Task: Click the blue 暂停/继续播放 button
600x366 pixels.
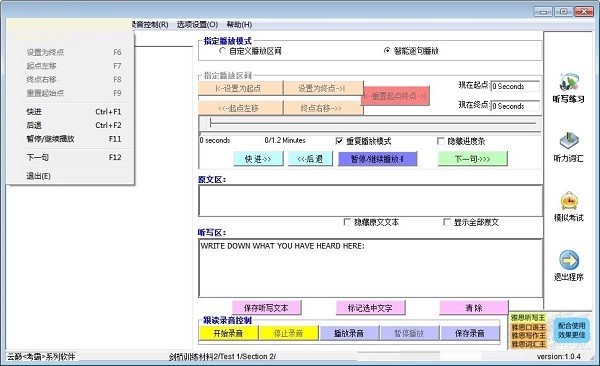Action: tap(377, 159)
